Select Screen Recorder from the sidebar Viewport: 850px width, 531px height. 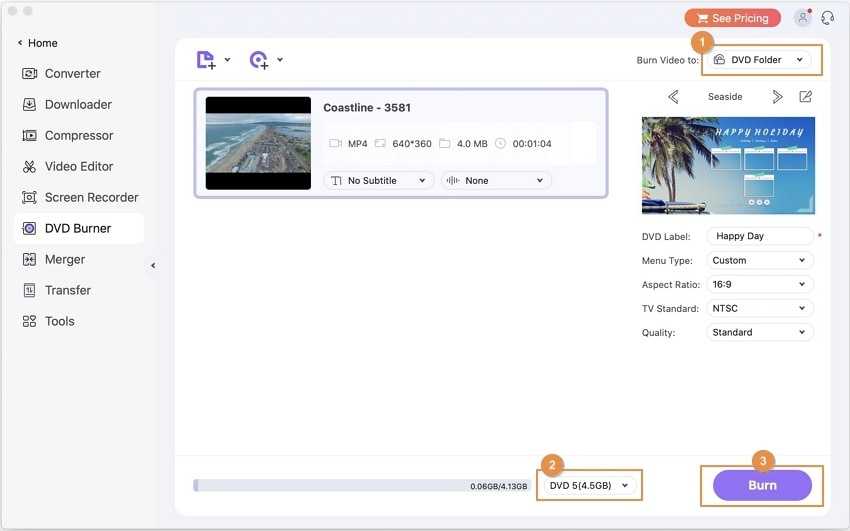click(x=91, y=197)
